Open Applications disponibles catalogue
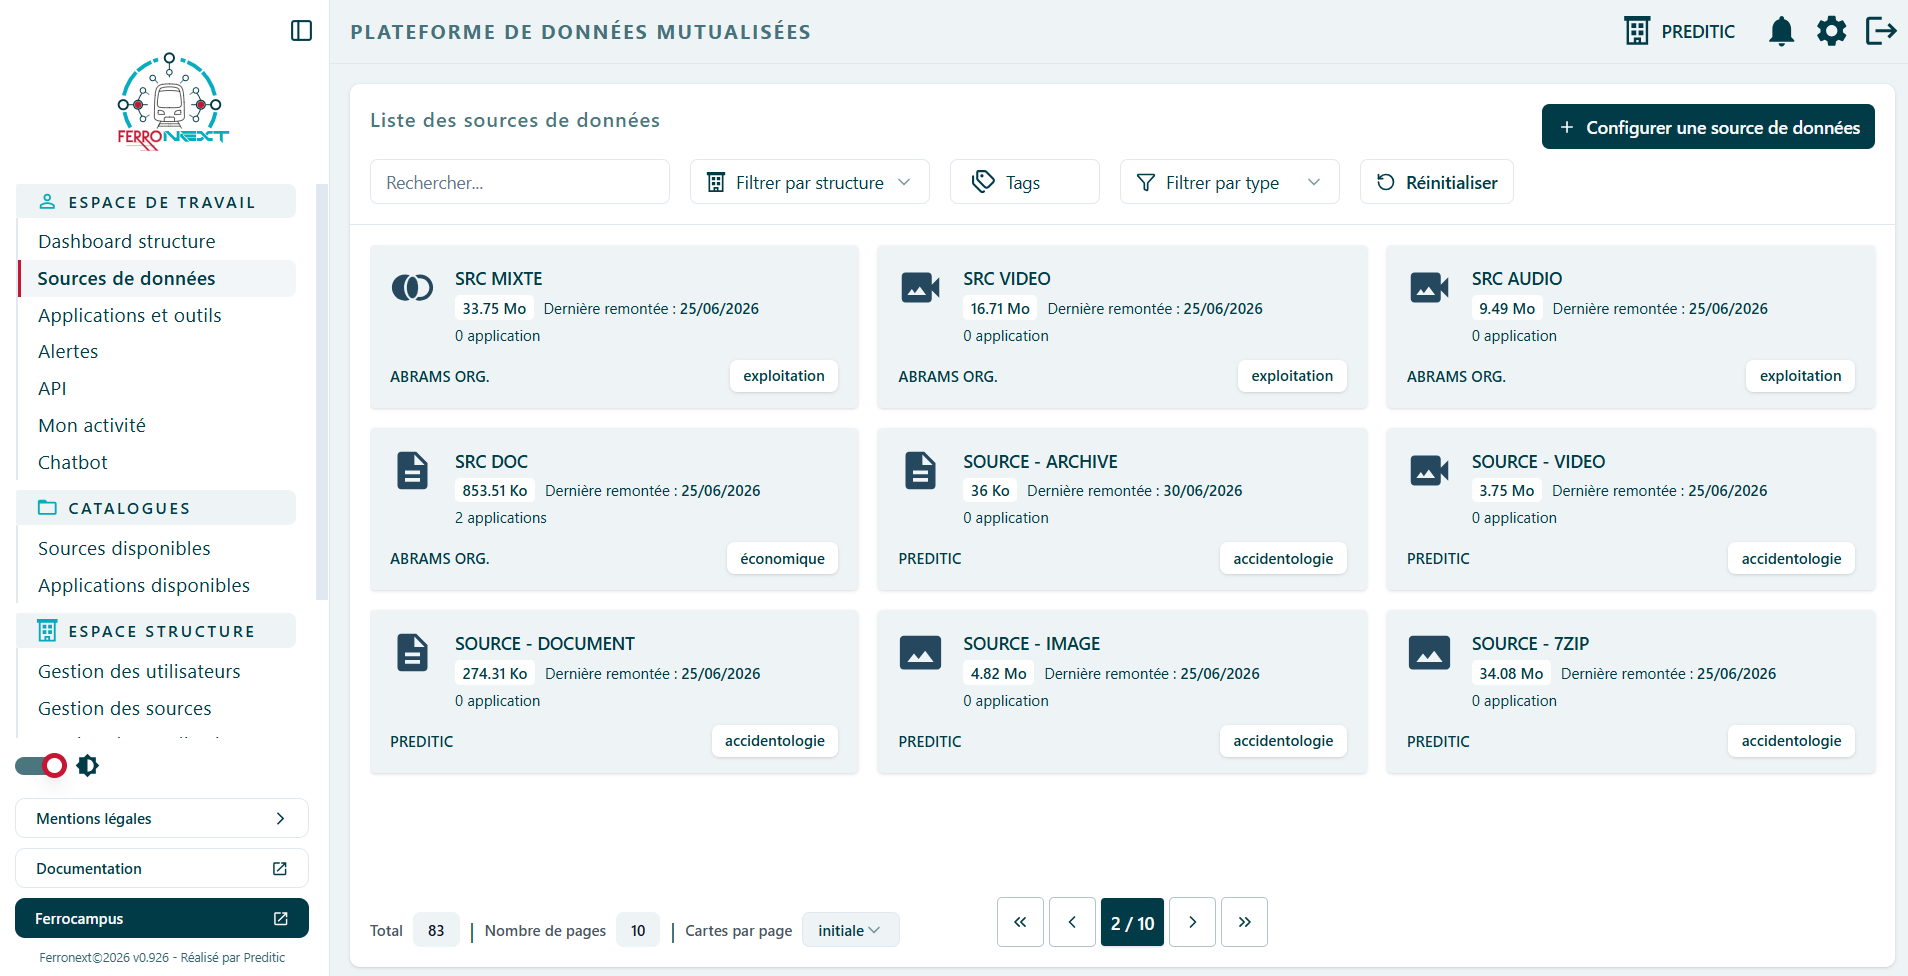 click(x=144, y=585)
